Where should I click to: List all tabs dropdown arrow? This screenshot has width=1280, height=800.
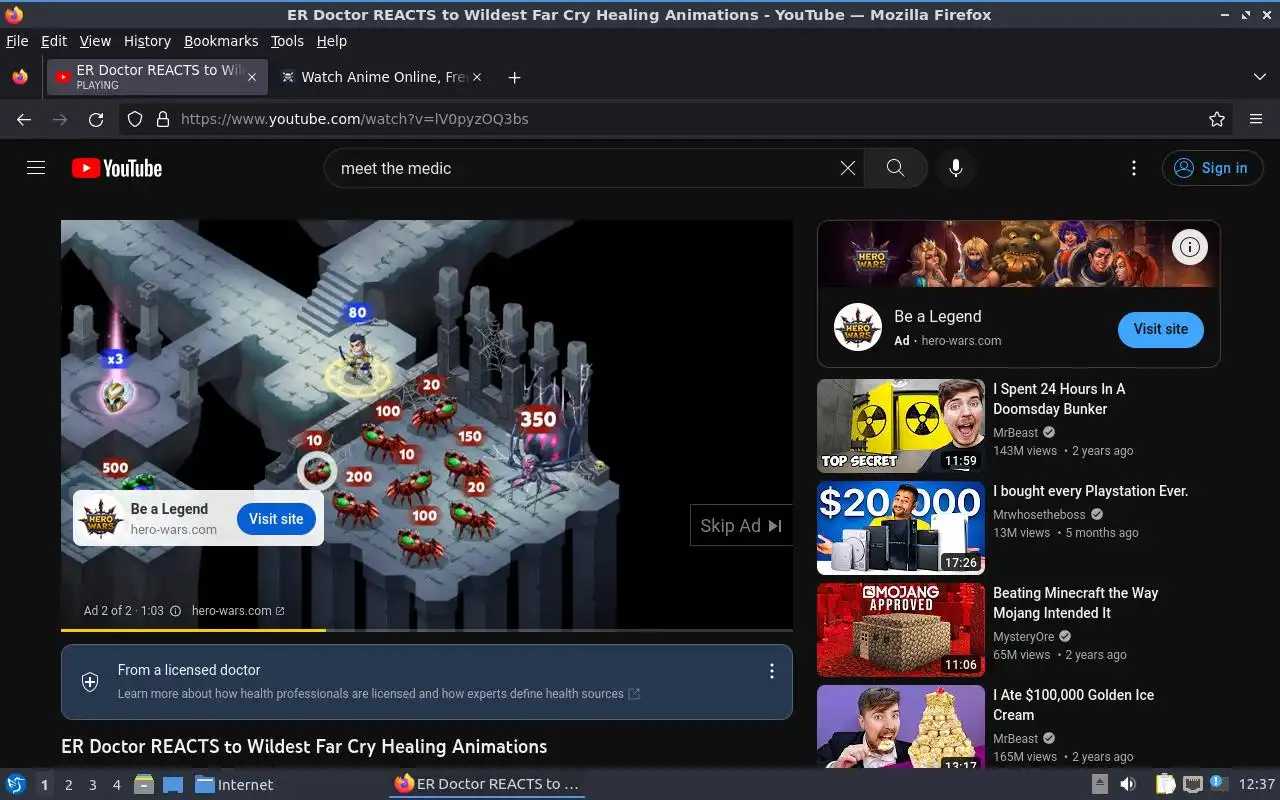[1260, 77]
